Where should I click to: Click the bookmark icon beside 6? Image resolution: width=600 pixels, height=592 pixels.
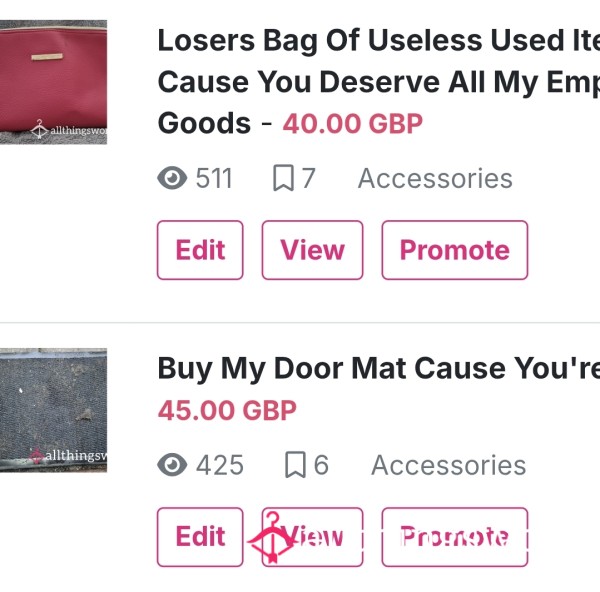pos(295,465)
